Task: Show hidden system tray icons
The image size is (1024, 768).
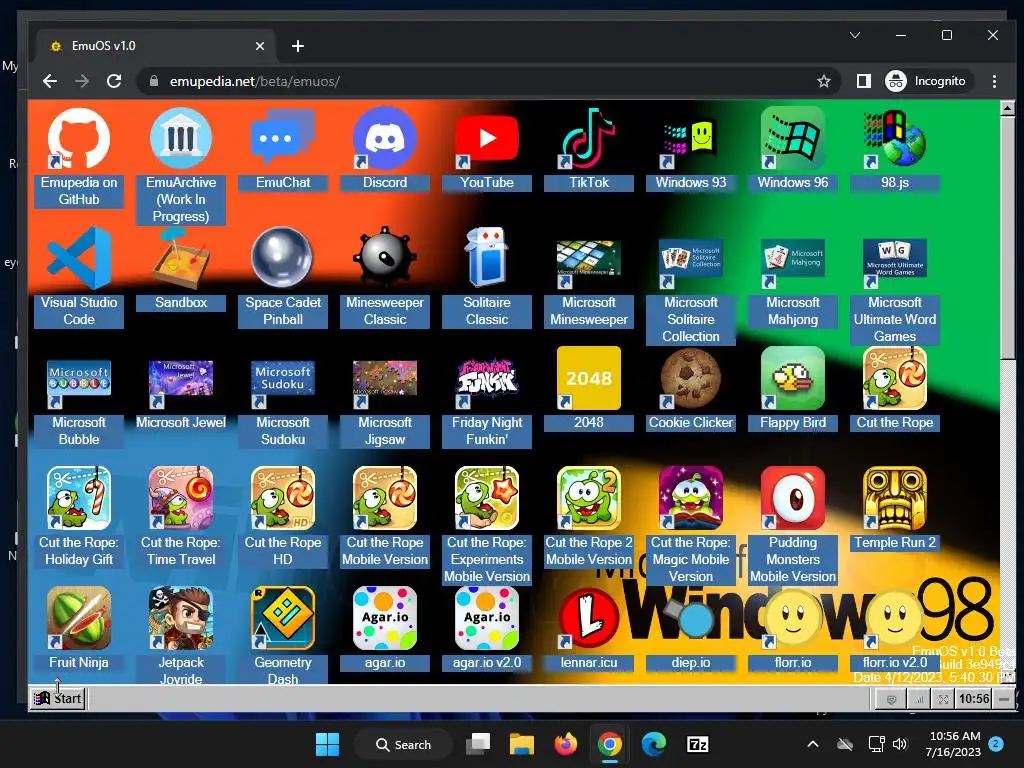Action: pos(813,744)
